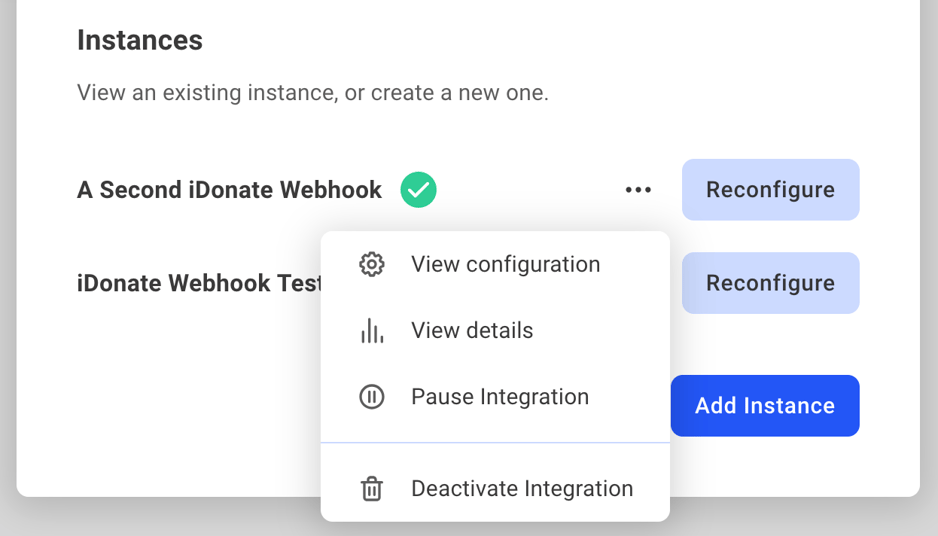Click the iDonate Webhook Test instance name
This screenshot has height=536, width=938.
(x=199, y=283)
